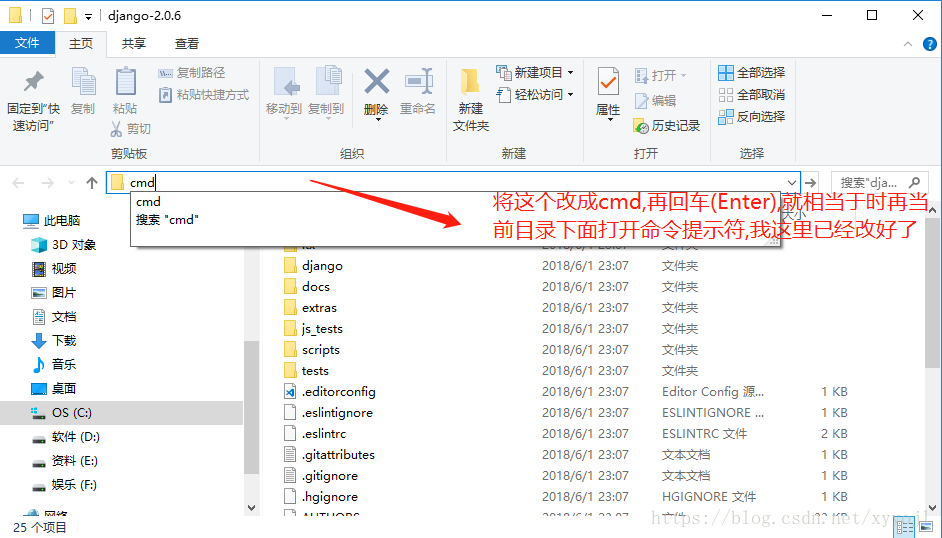The height and width of the screenshot is (538, 942).
Task: Open History (历史记录)
Action: (x=667, y=125)
